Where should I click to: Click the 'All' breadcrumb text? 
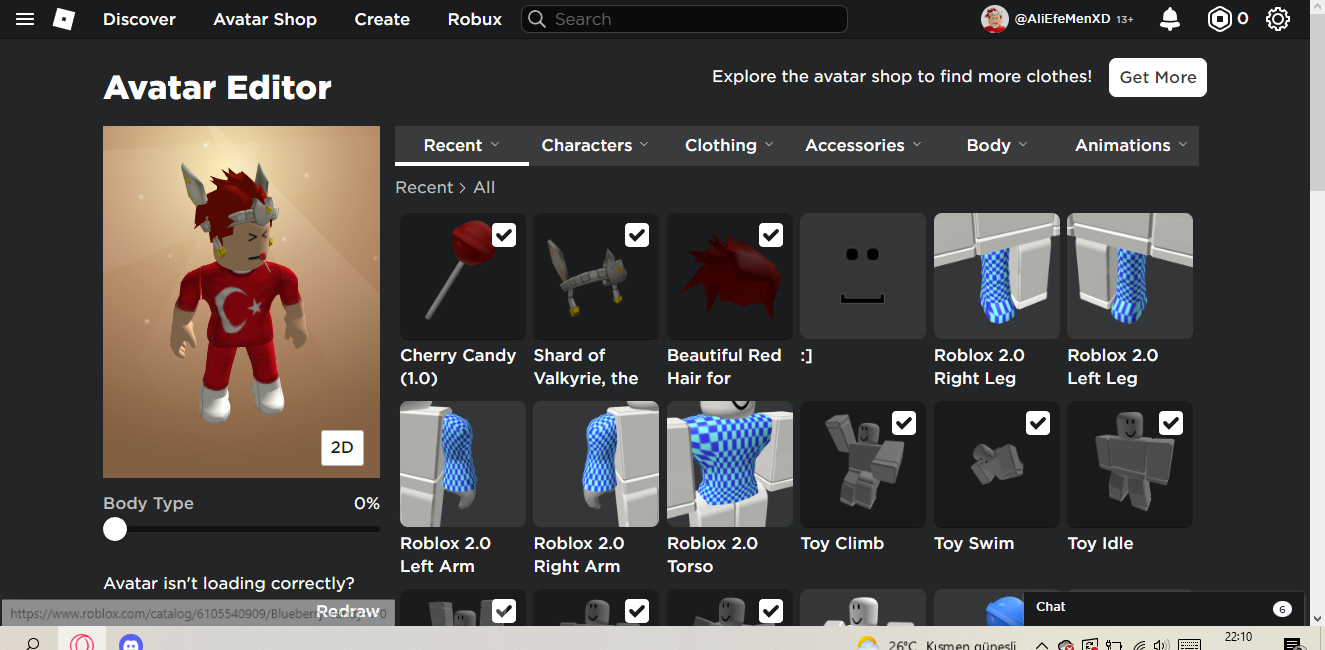pyautogui.click(x=484, y=187)
